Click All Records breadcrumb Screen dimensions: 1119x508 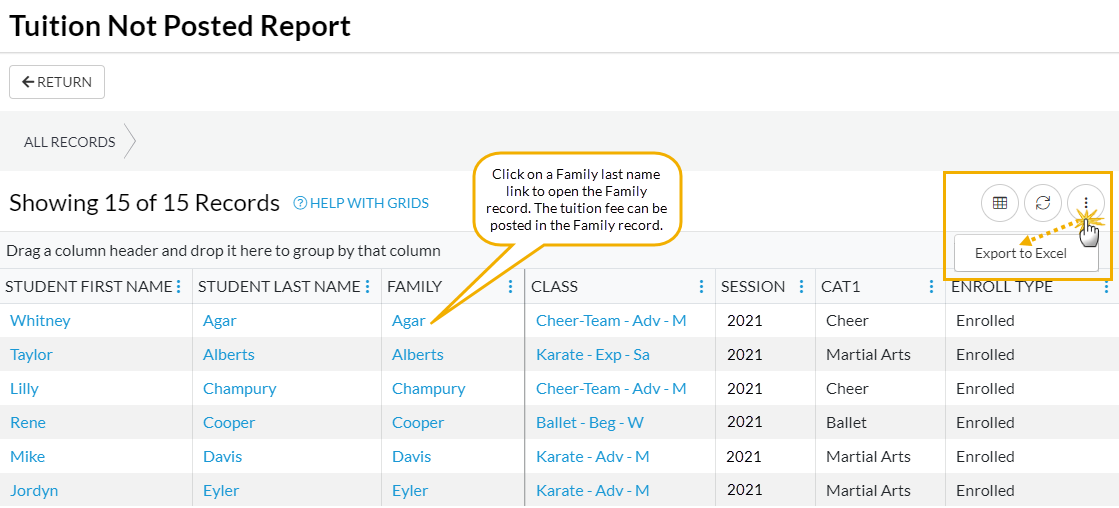point(70,142)
